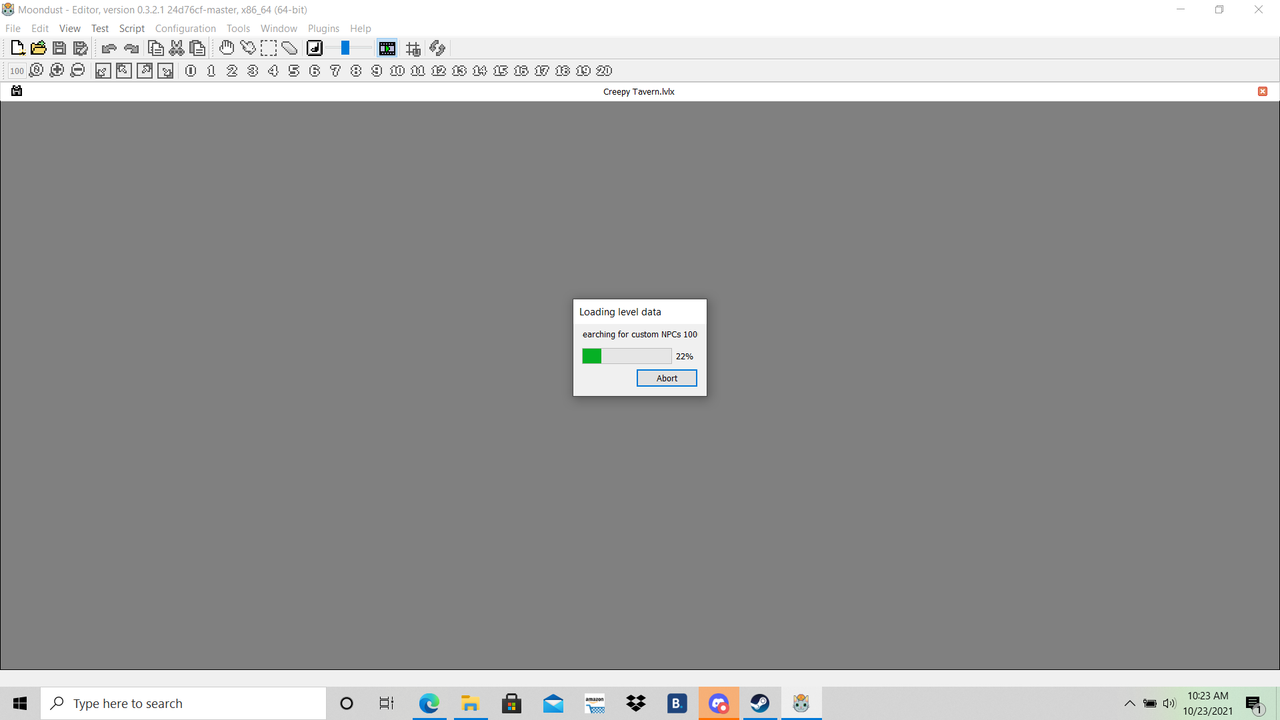Open the Test menu
1280x720 pixels.
(x=99, y=28)
